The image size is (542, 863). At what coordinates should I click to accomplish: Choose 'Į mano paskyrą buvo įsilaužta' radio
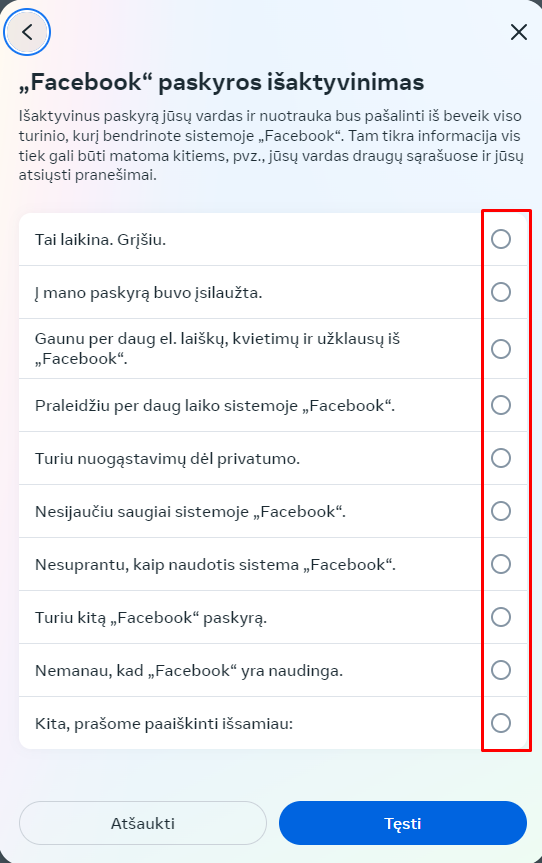coord(501,292)
